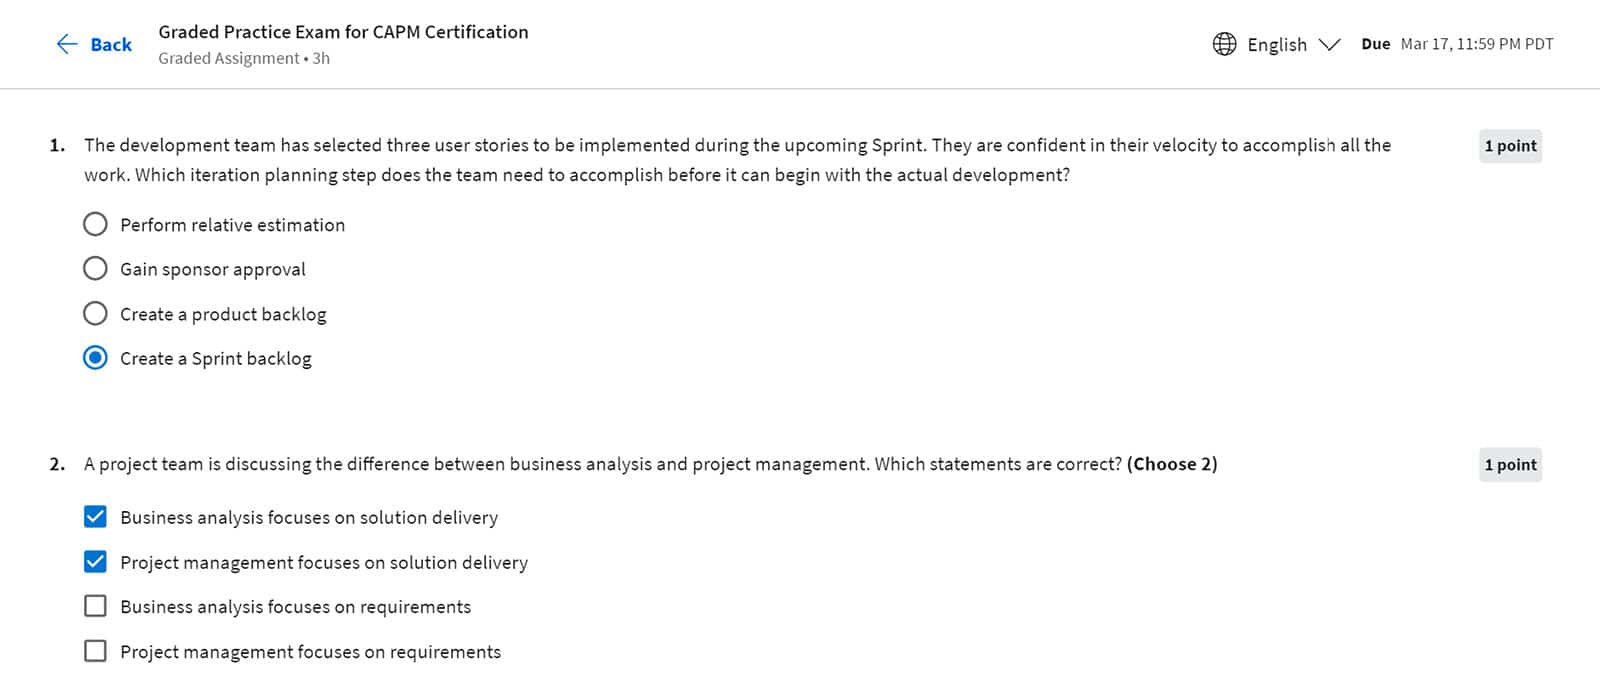The width and height of the screenshot is (1600, 699).
Task: Click the Back link
Action: tap(111, 44)
